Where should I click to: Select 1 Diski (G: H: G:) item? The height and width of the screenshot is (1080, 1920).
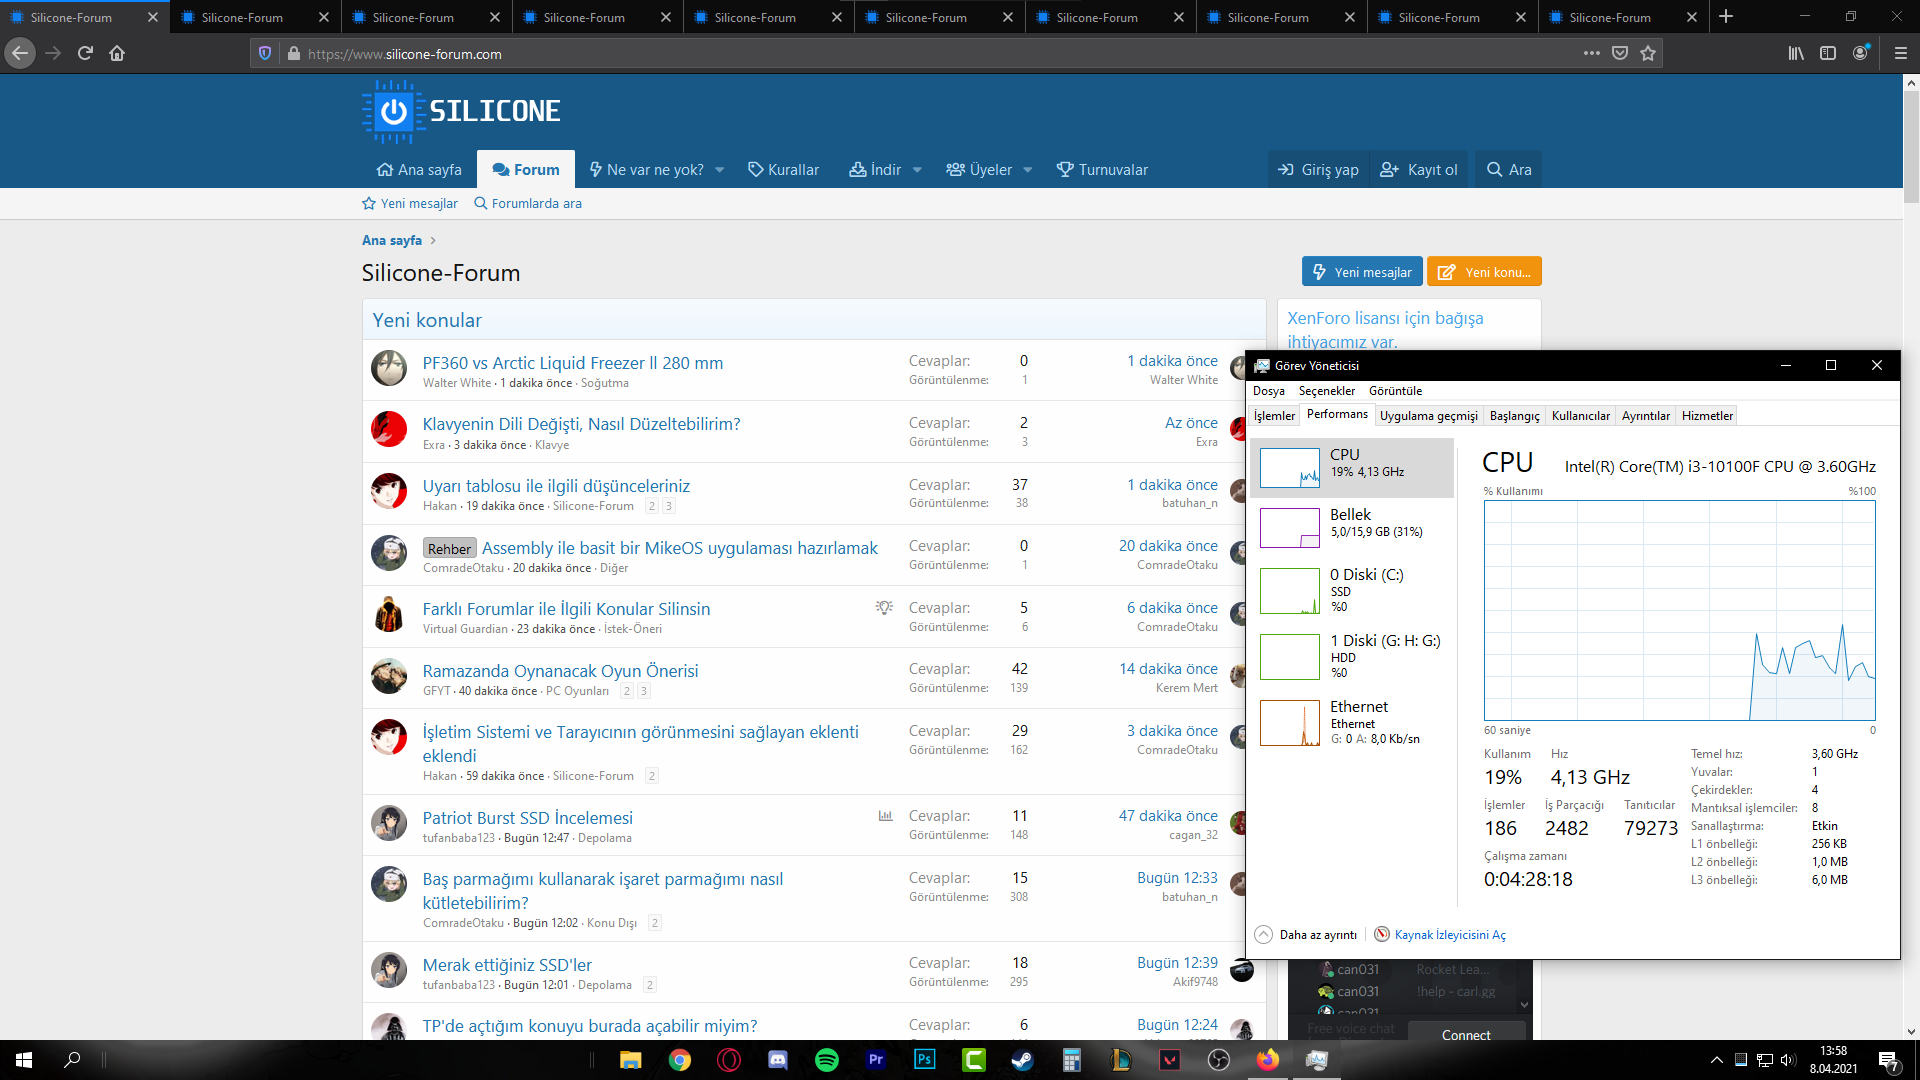1352,656
